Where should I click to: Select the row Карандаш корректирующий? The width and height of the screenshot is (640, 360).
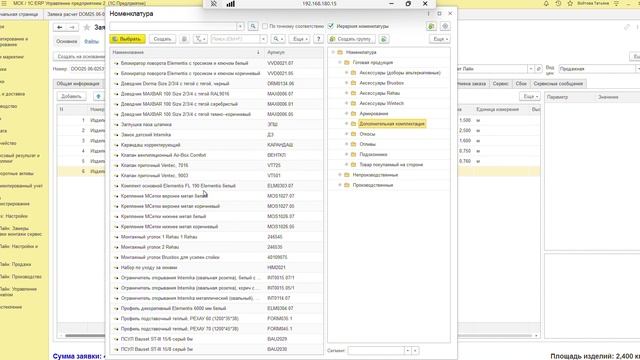tap(216, 145)
